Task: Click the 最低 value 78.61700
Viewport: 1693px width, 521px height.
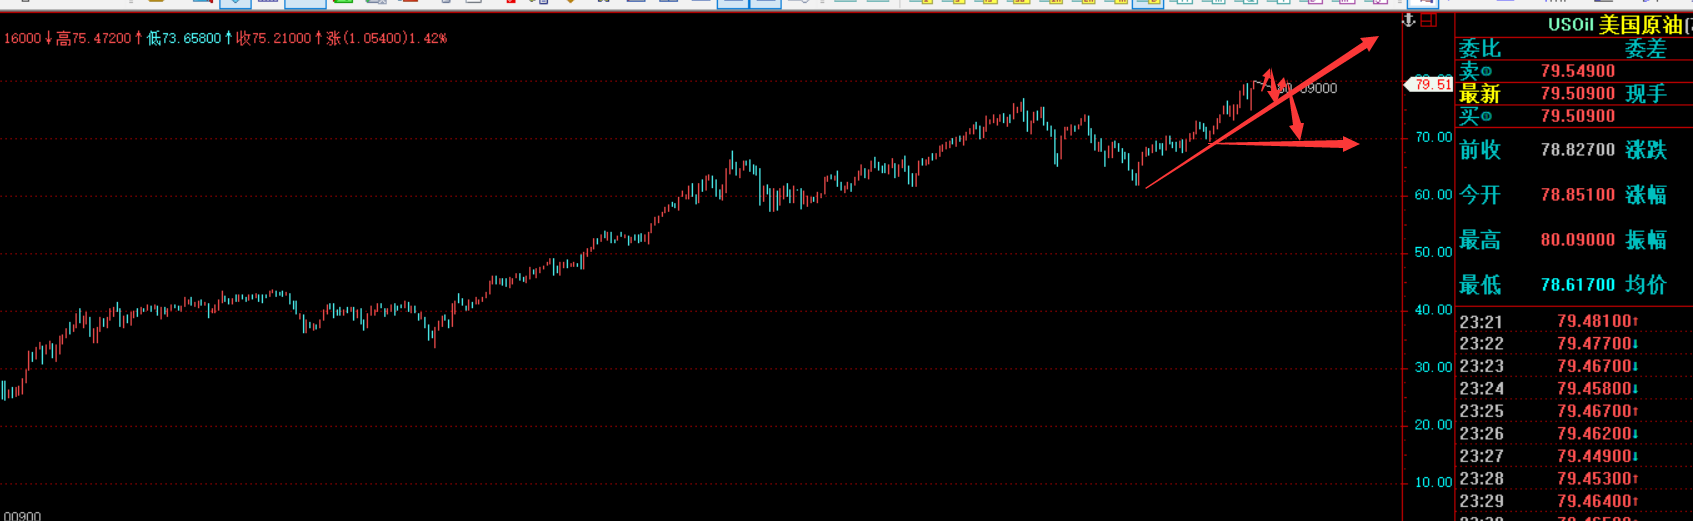Action: 1577,285
